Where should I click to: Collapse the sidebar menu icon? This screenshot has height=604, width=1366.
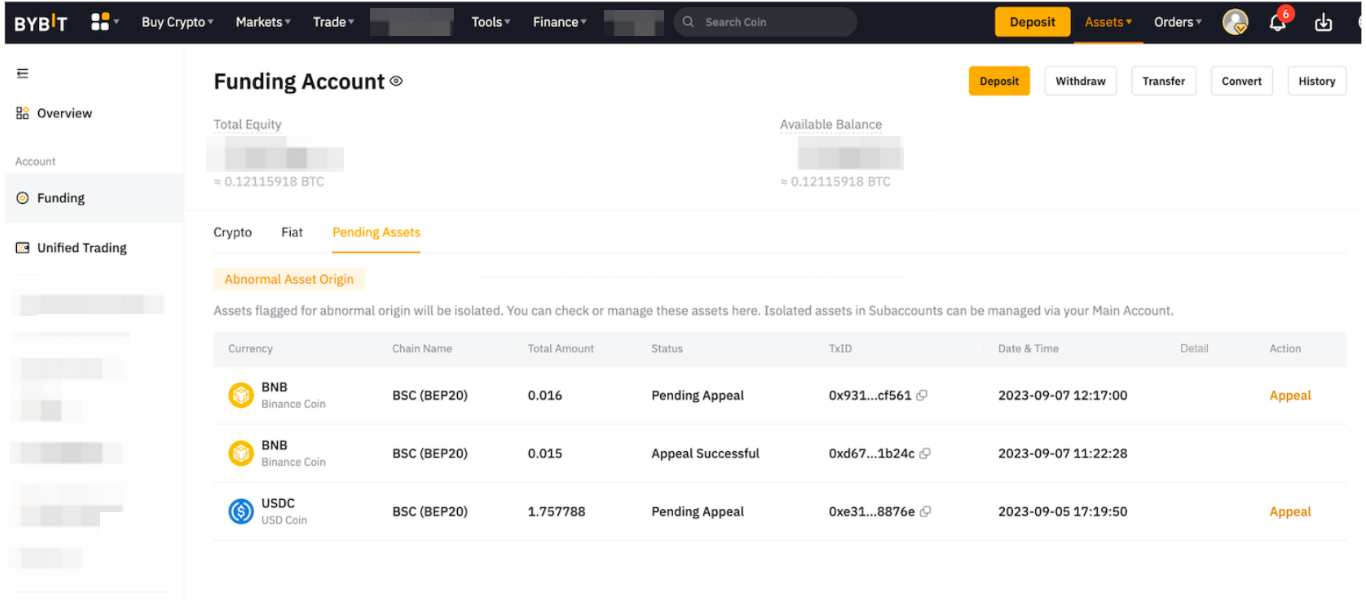coord(23,74)
